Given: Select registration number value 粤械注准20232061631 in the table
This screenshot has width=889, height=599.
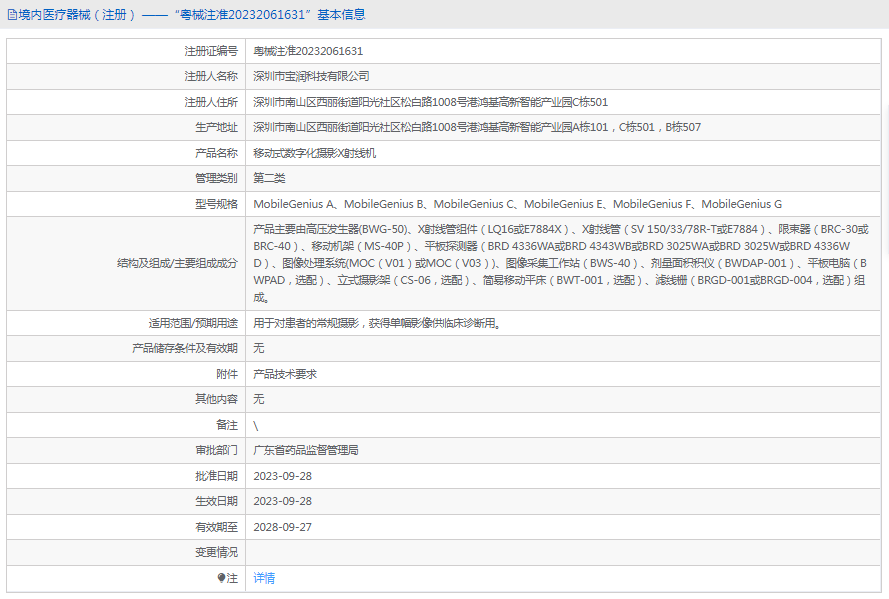Looking at the screenshot, I should 308,51.
